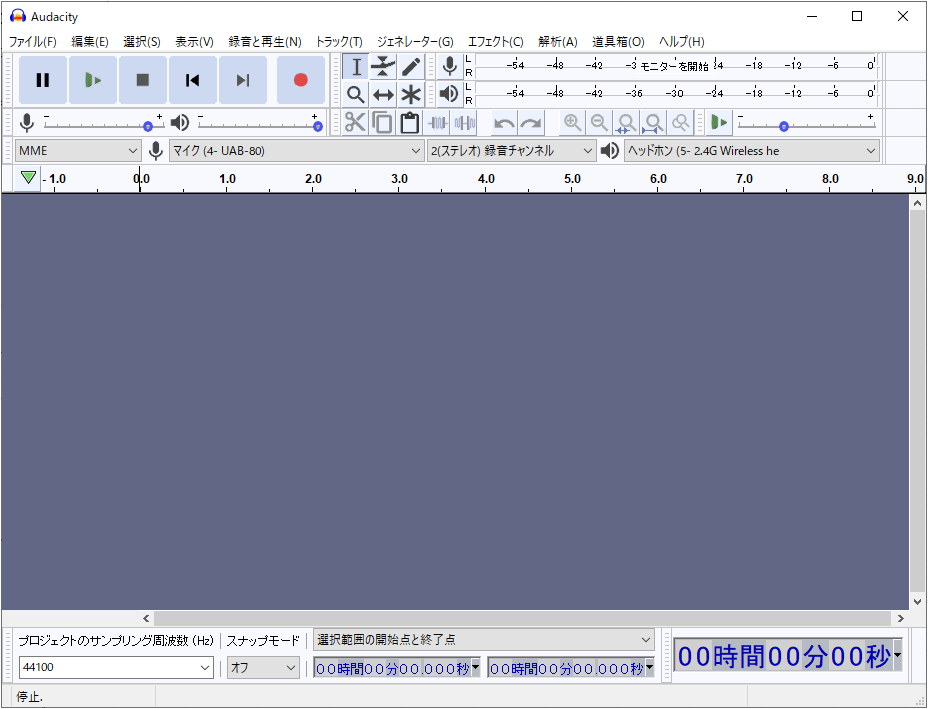Select the Multi-Tool (asterisk)
The image size is (928, 709).
click(x=411, y=94)
